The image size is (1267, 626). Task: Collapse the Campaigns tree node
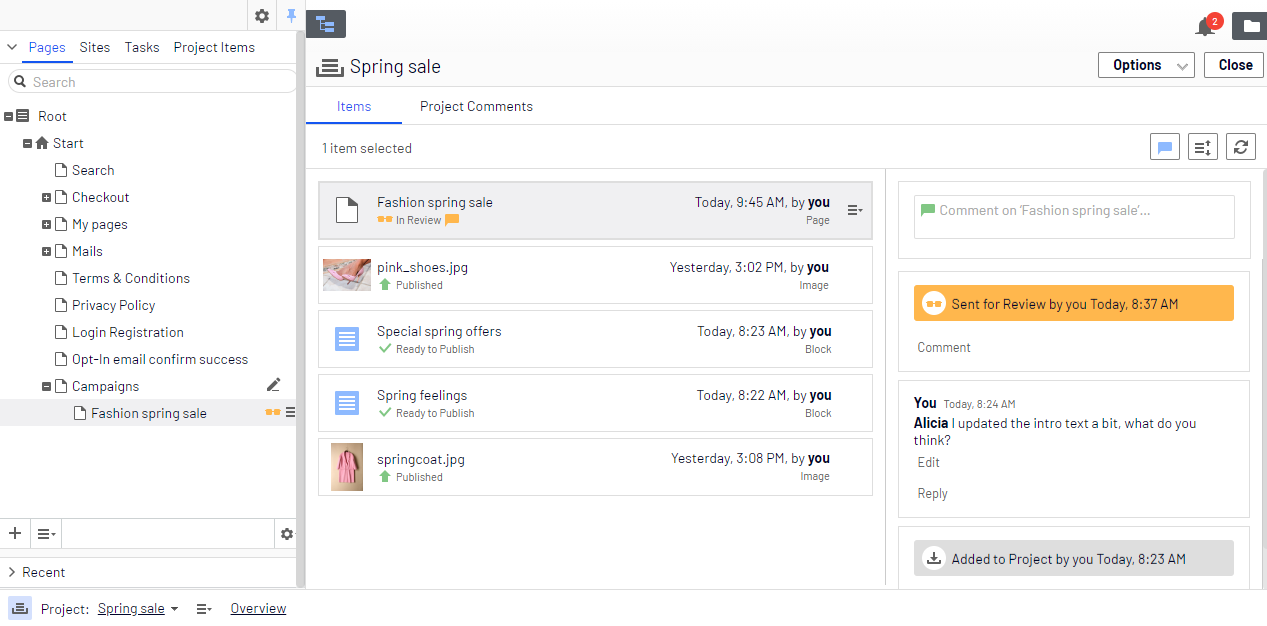tap(46, 386)
